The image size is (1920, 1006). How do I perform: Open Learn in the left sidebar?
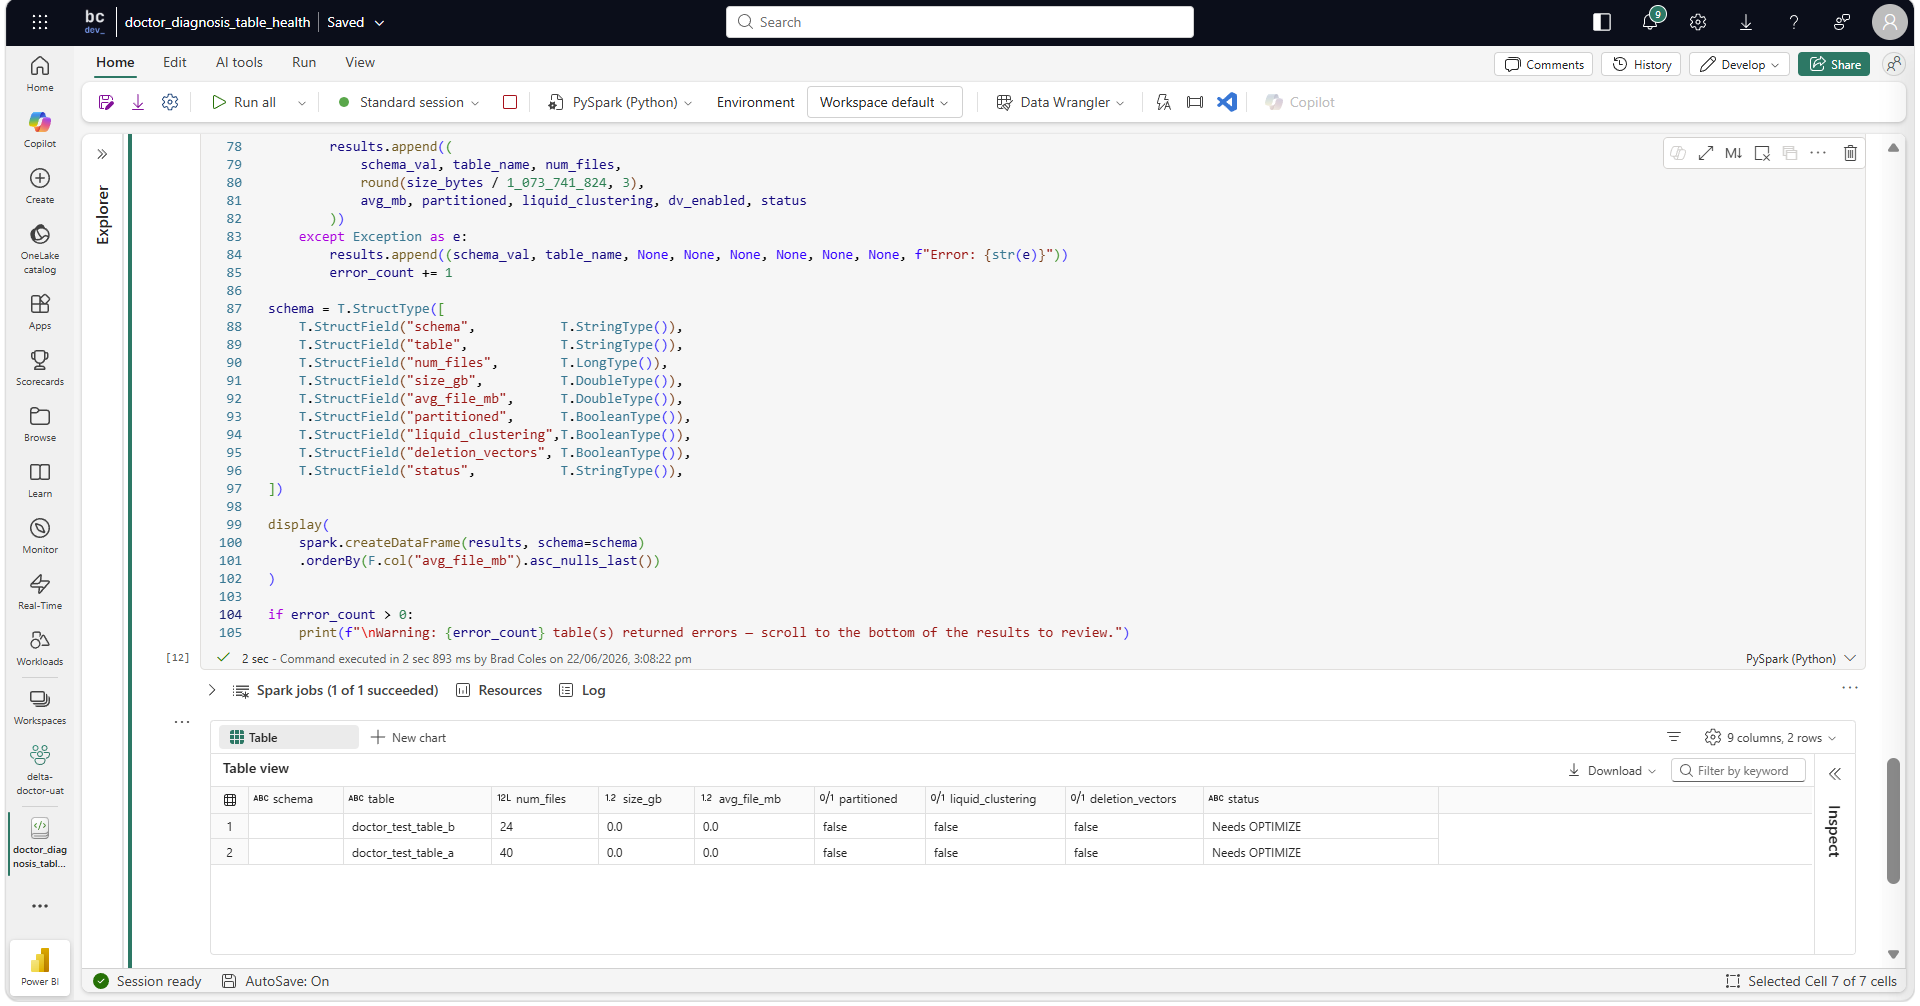coord(40,479)
